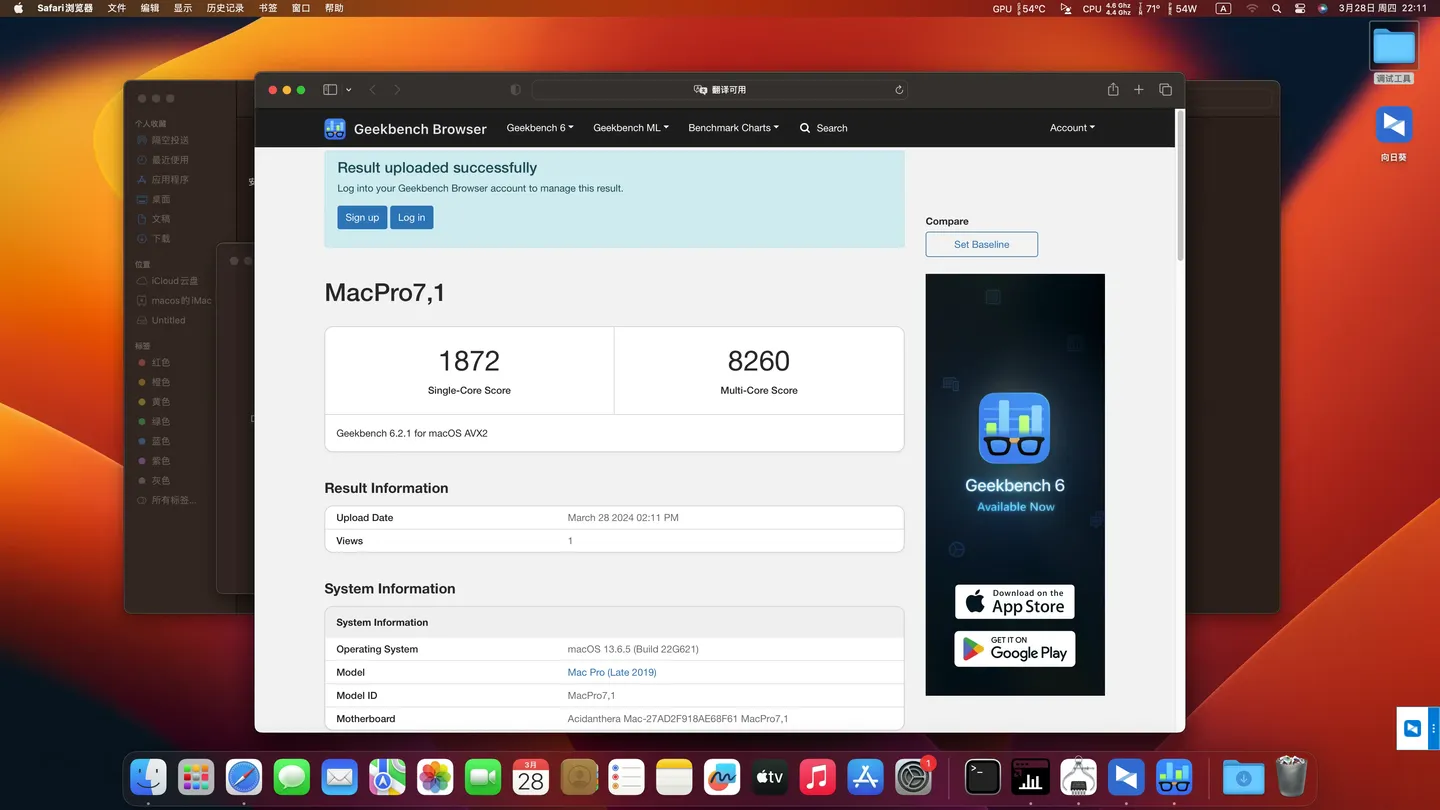Click the 翻译可用 translate control in the address bar
Screen dimensions: 1440x810
point(718,89)
